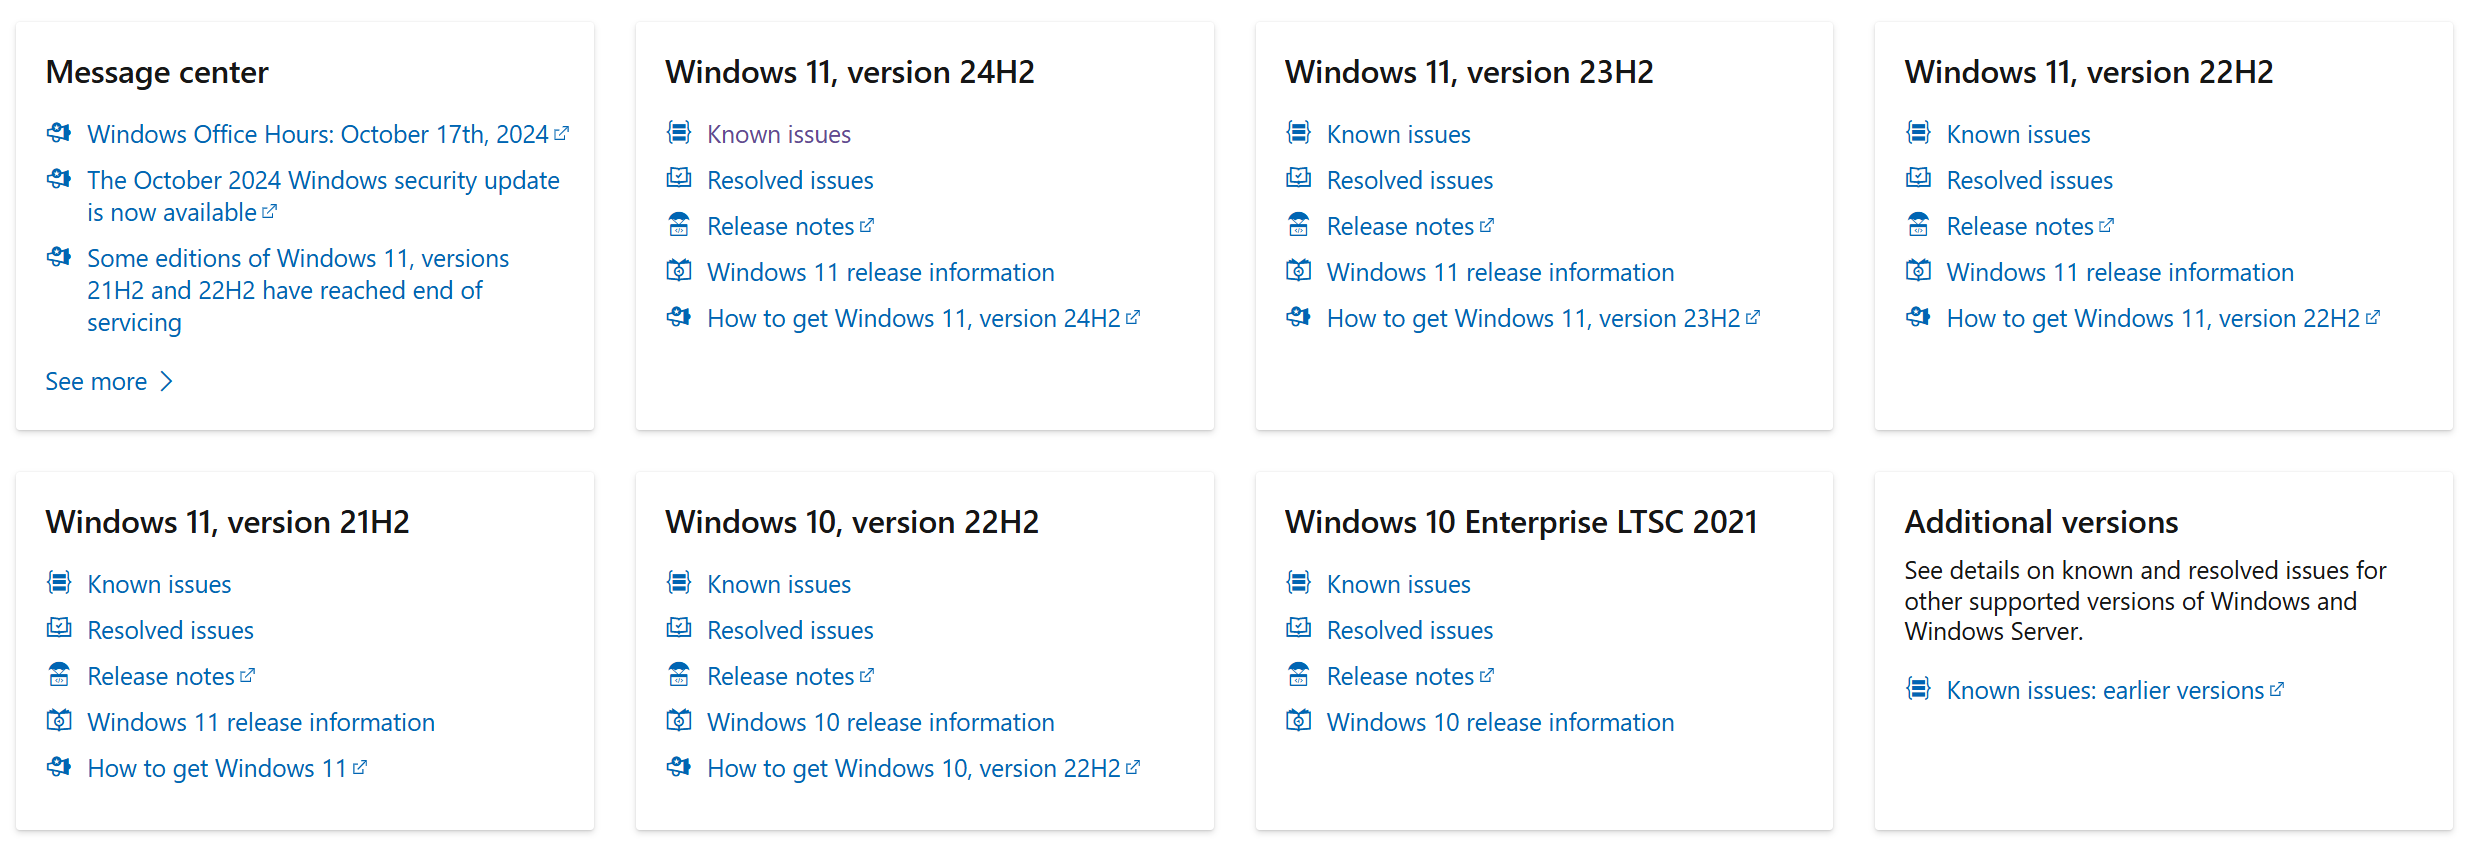Click Release notes icon under Windows 11 22H2

[x=1918, y=225]
